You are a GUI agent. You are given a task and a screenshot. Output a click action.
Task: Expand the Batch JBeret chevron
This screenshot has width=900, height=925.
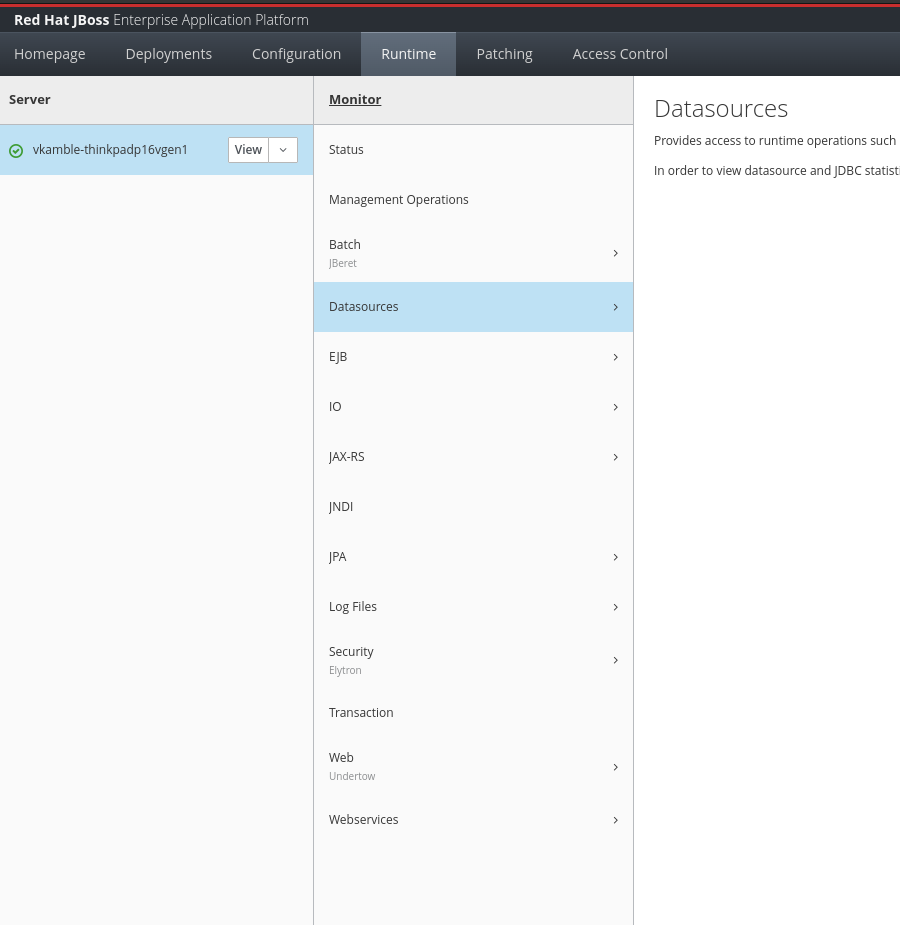coord(615,253)
